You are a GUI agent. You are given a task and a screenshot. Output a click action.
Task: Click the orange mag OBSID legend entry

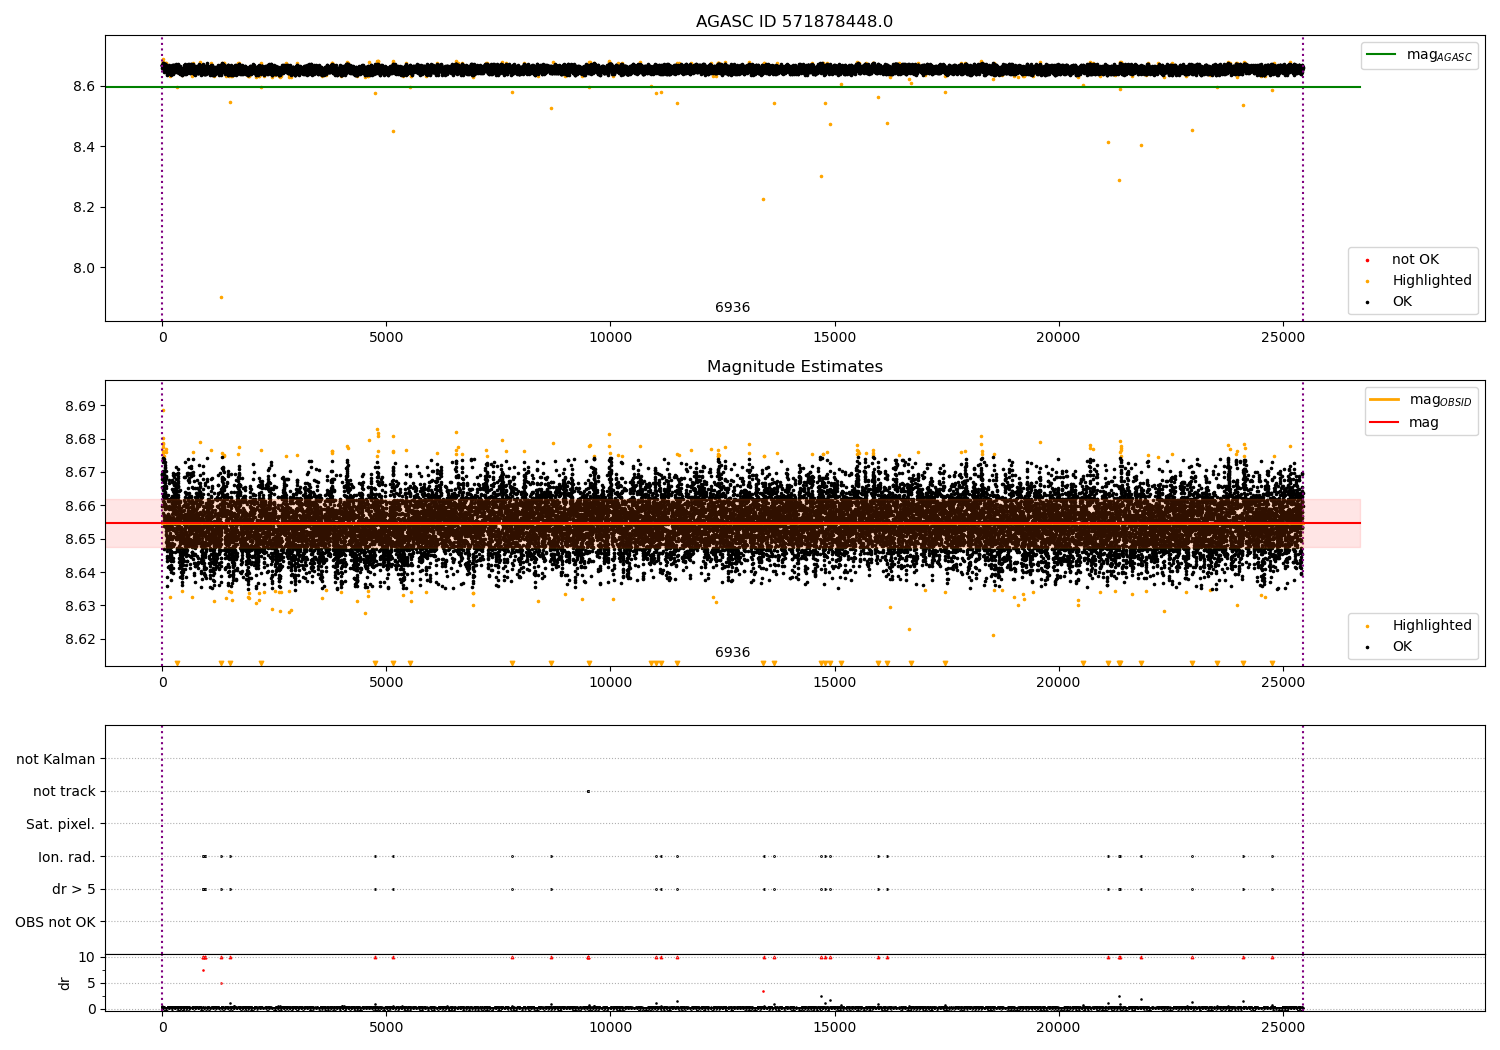[1420, 400]
